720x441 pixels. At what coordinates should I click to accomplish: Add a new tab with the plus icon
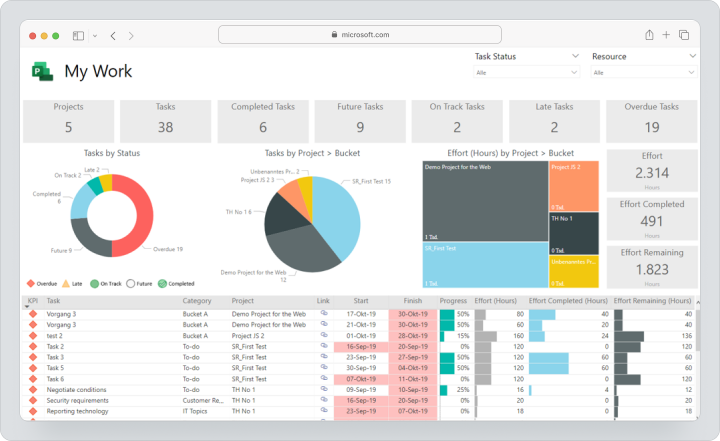point(666,34)
